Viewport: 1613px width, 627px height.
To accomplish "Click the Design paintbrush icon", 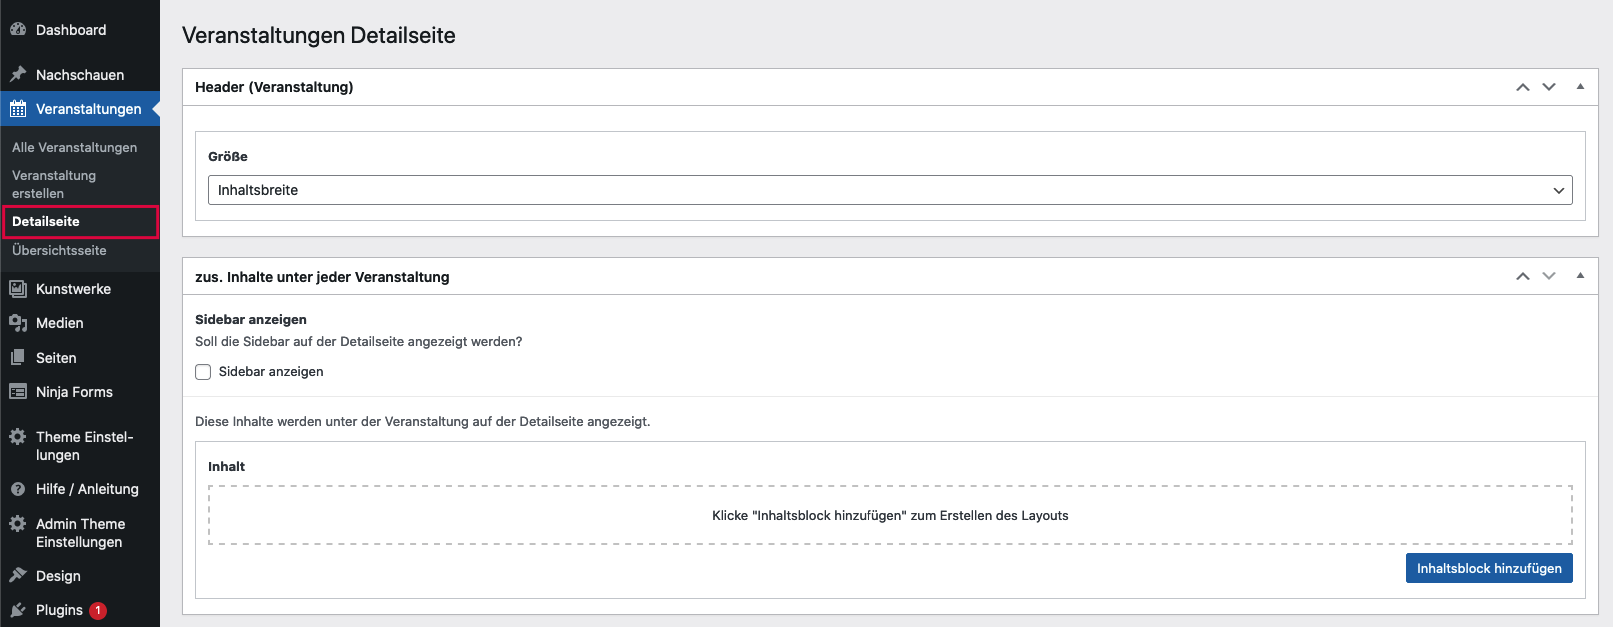I will (x=18, y=576).
